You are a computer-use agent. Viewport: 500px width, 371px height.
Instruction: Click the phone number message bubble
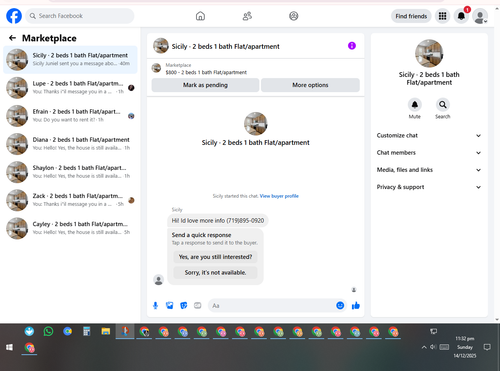(218, 220)
